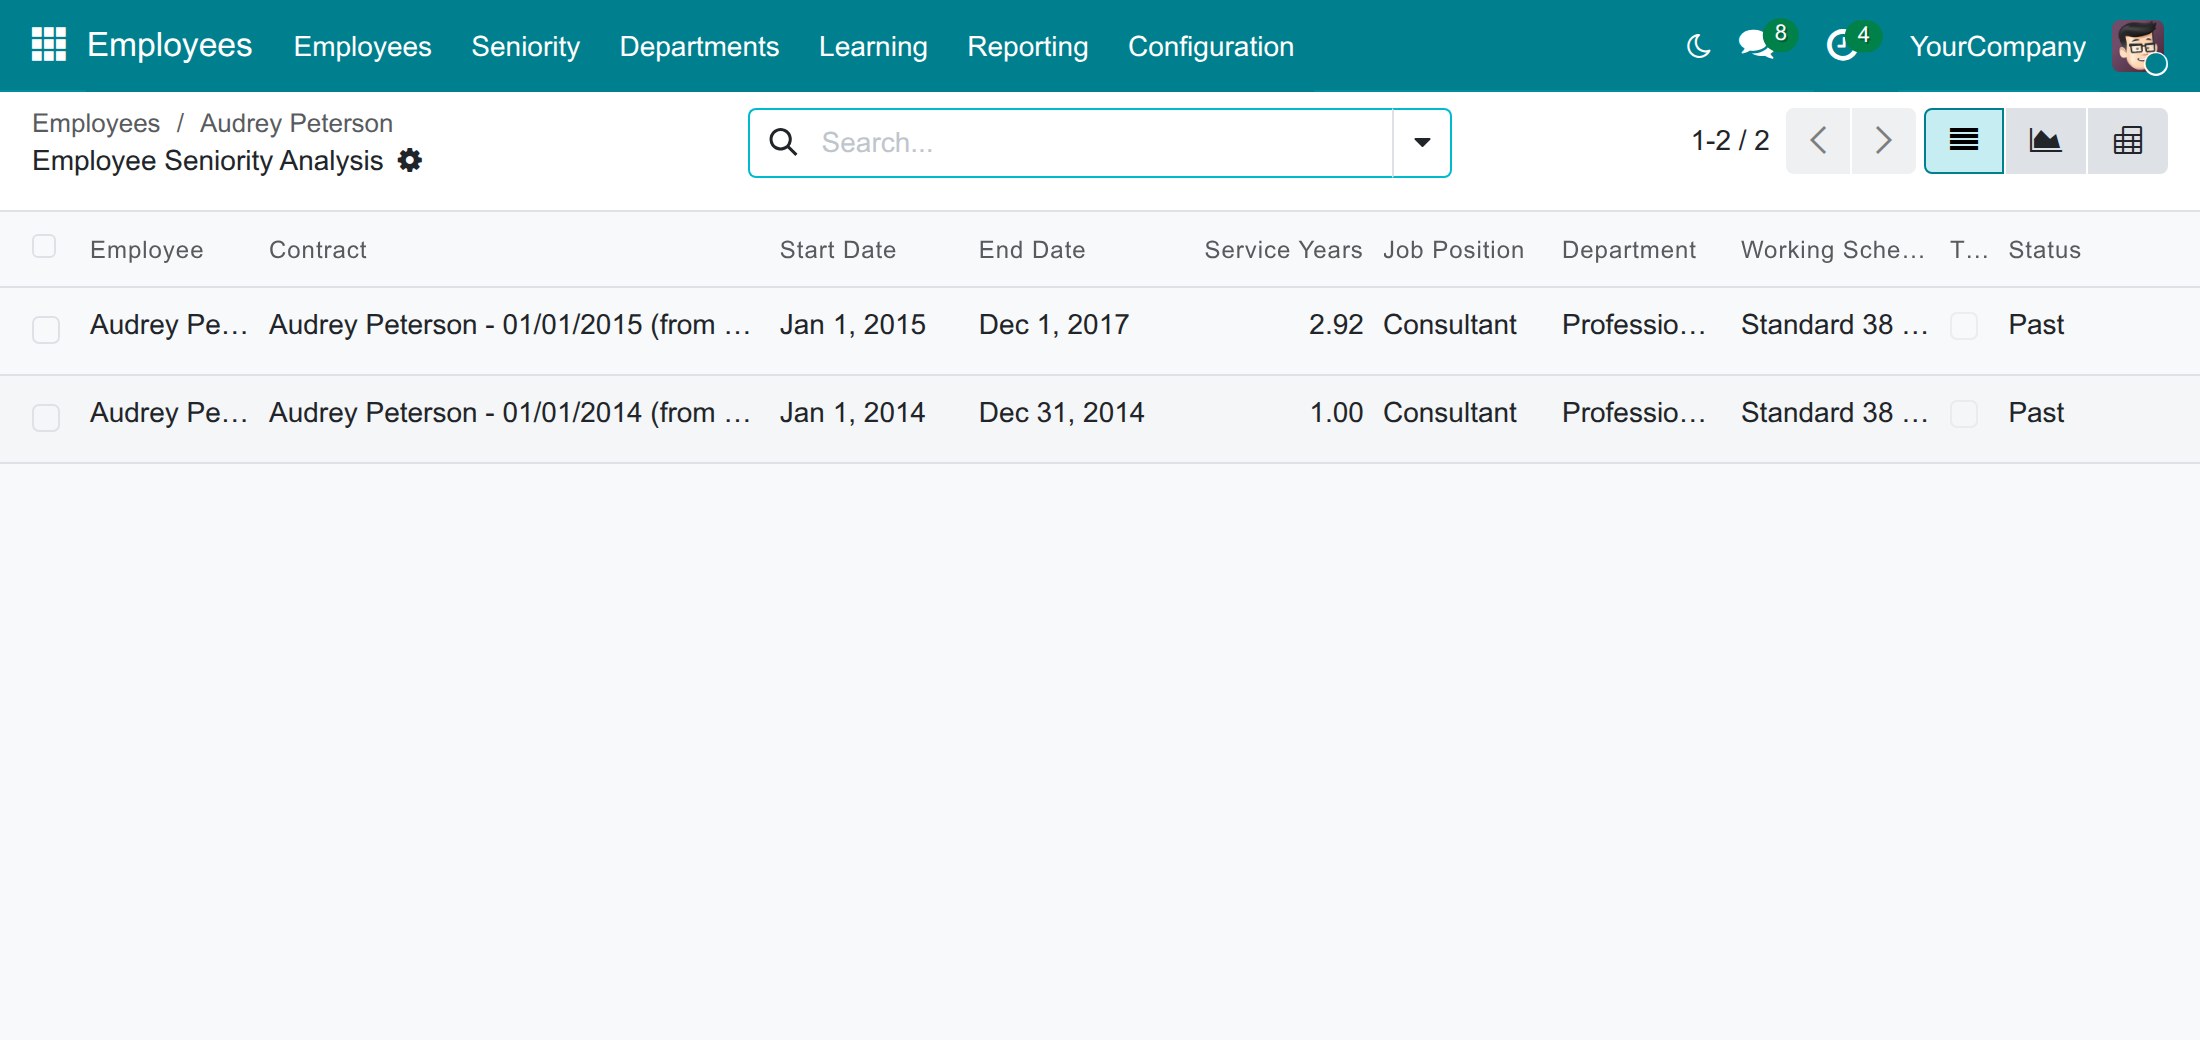Click the Employees app title

pos(170,45)
